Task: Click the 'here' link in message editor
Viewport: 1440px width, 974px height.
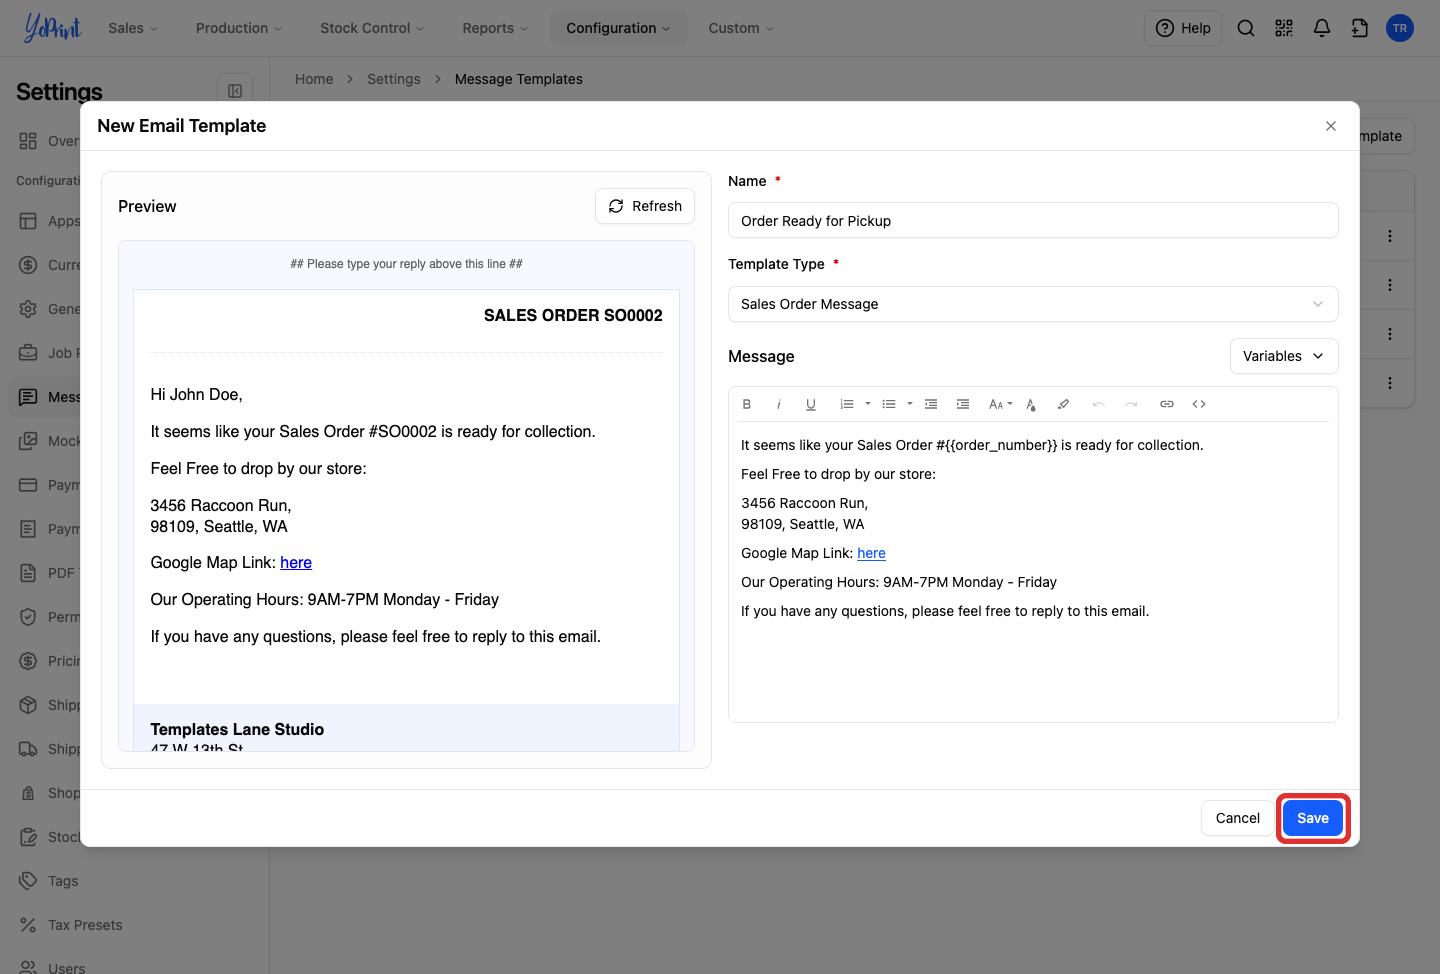Action: click(x=871, y=553)
